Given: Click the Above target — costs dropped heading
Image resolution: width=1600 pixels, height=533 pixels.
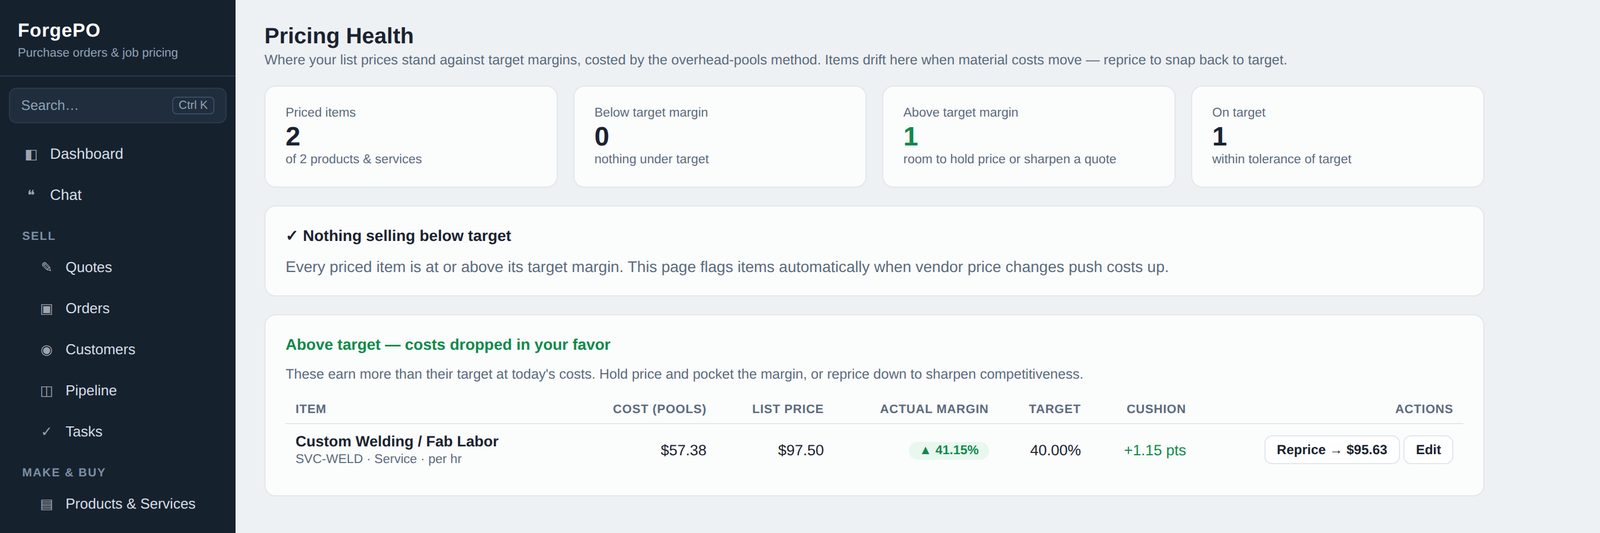Looking at the screenshot, I should 448,344.
